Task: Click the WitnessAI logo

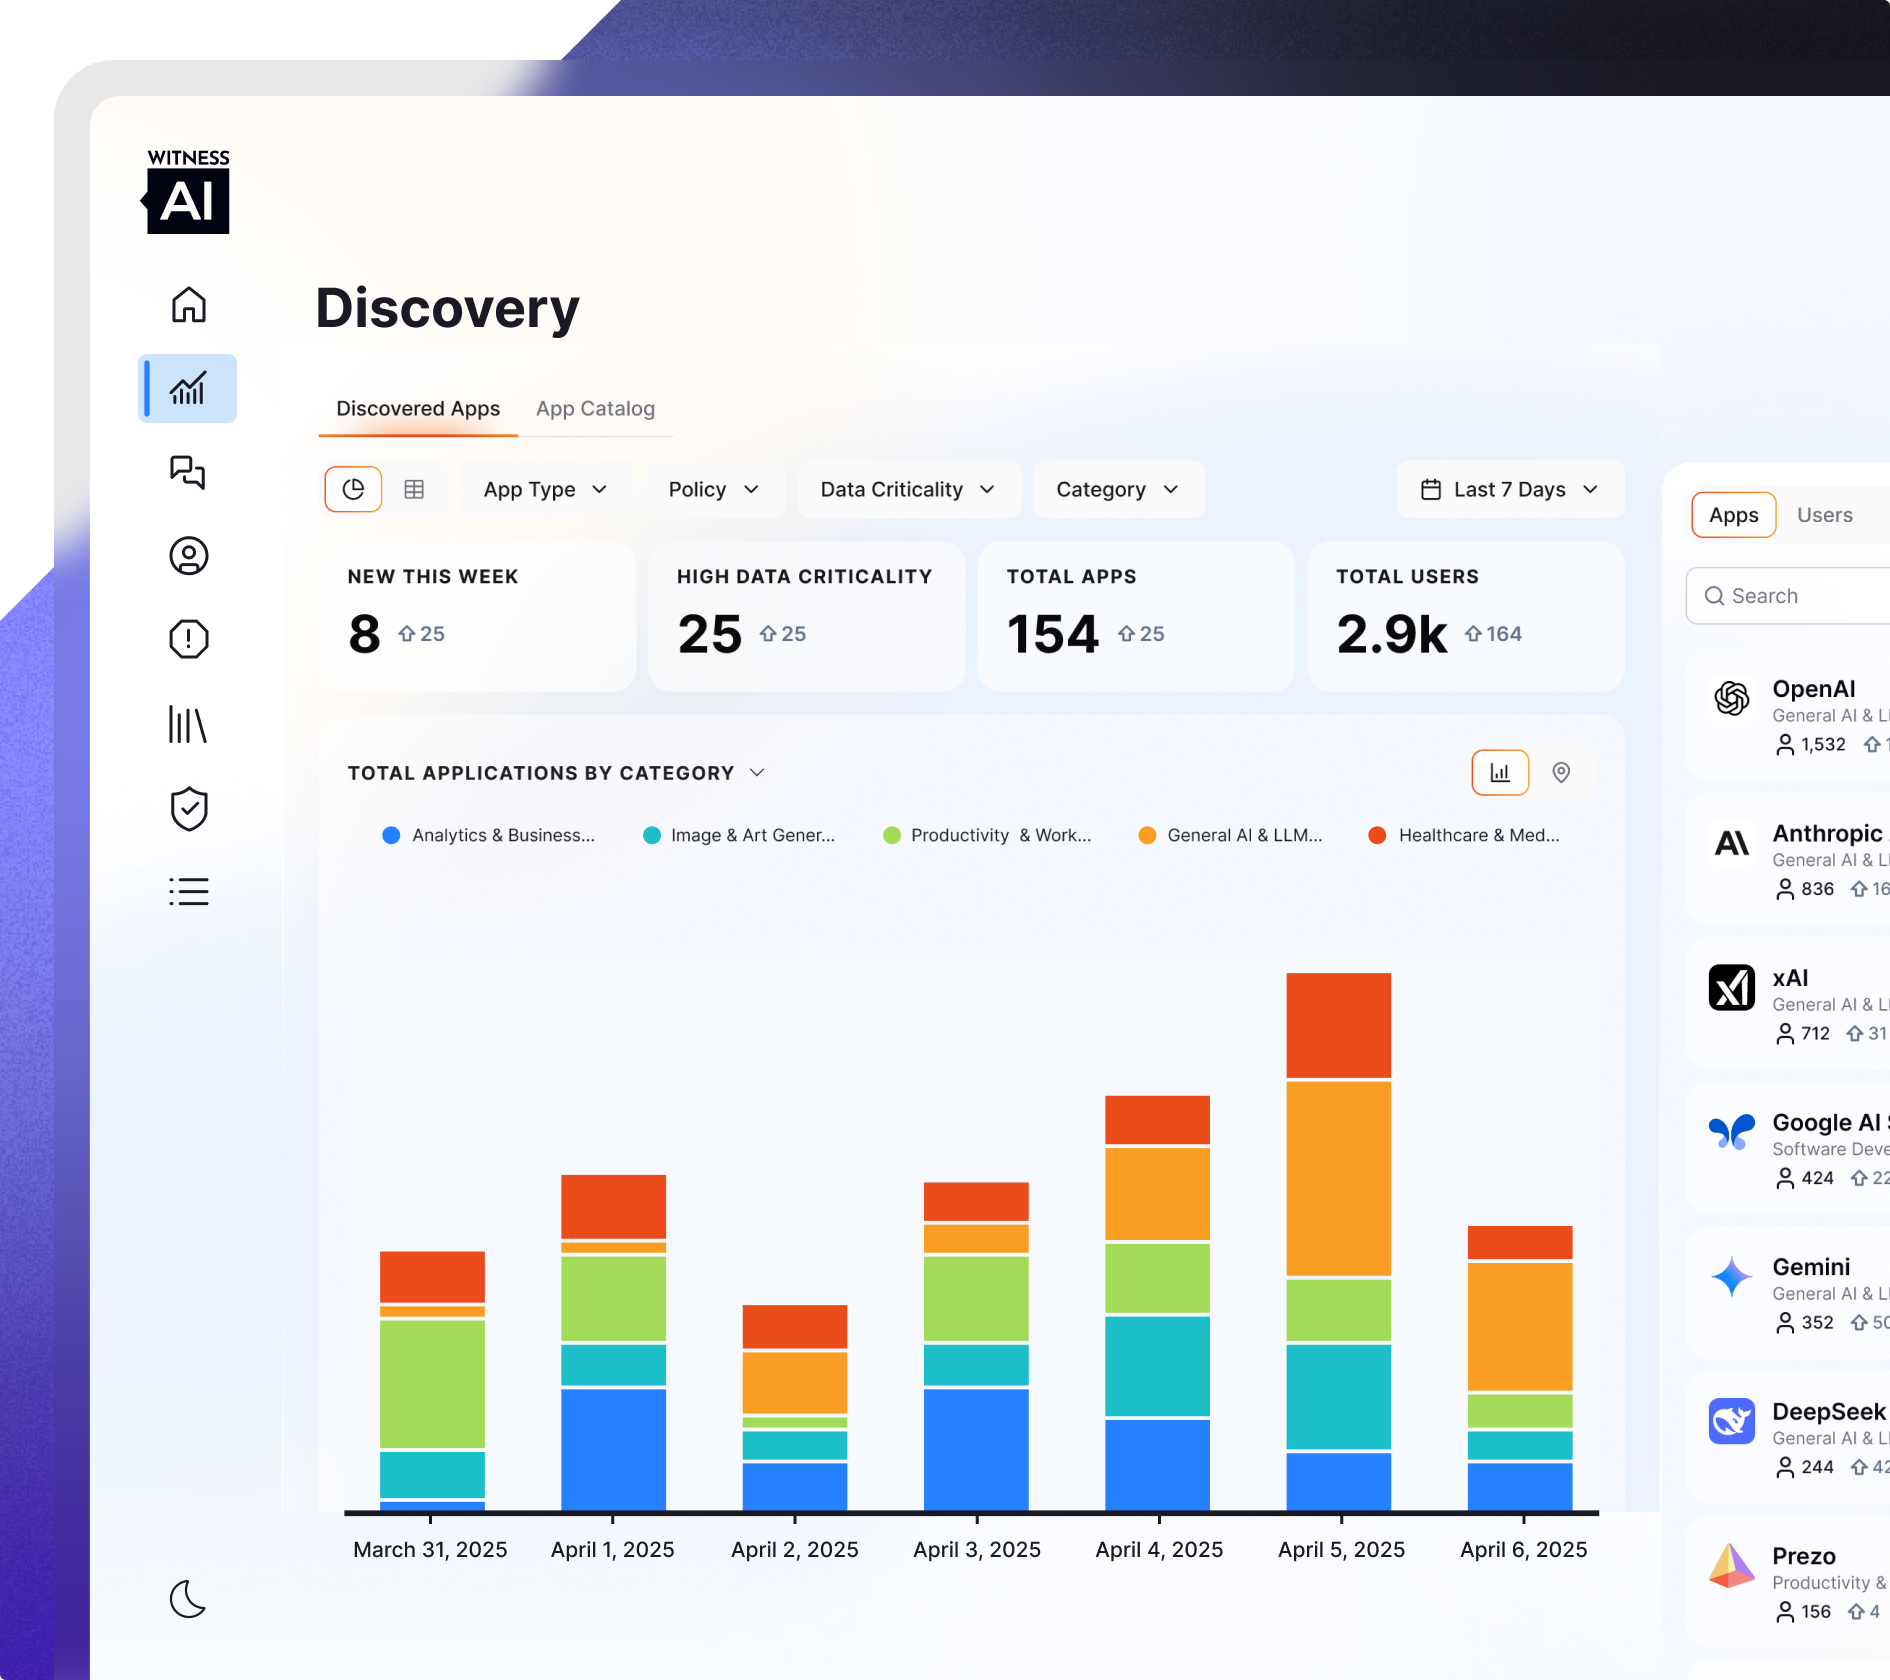Action: click(188, 191)
